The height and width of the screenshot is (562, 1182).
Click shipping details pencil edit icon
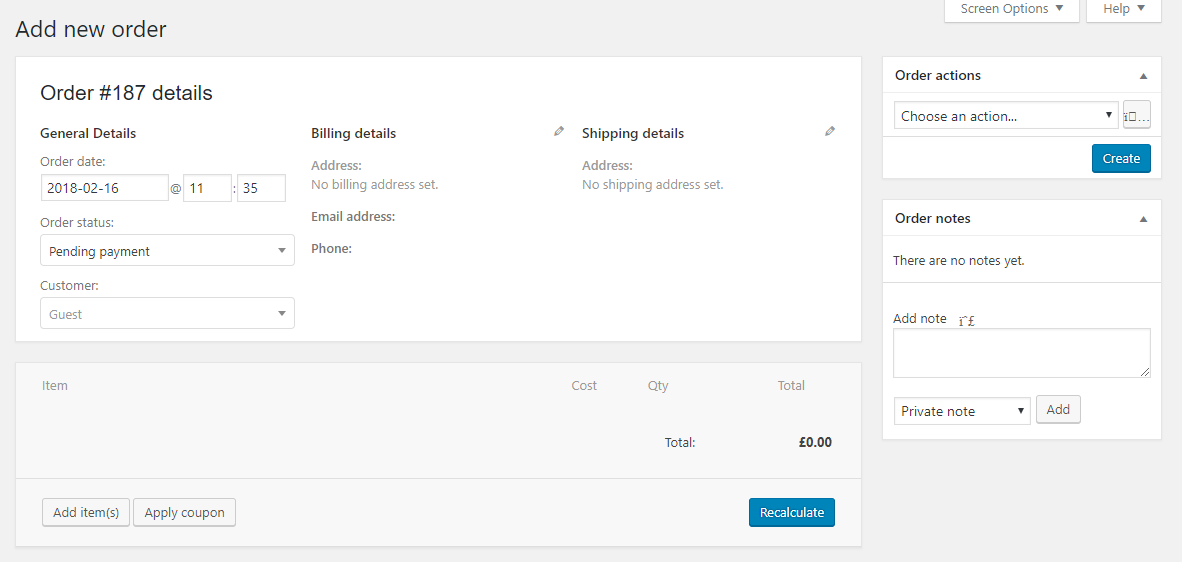(830, 131)
